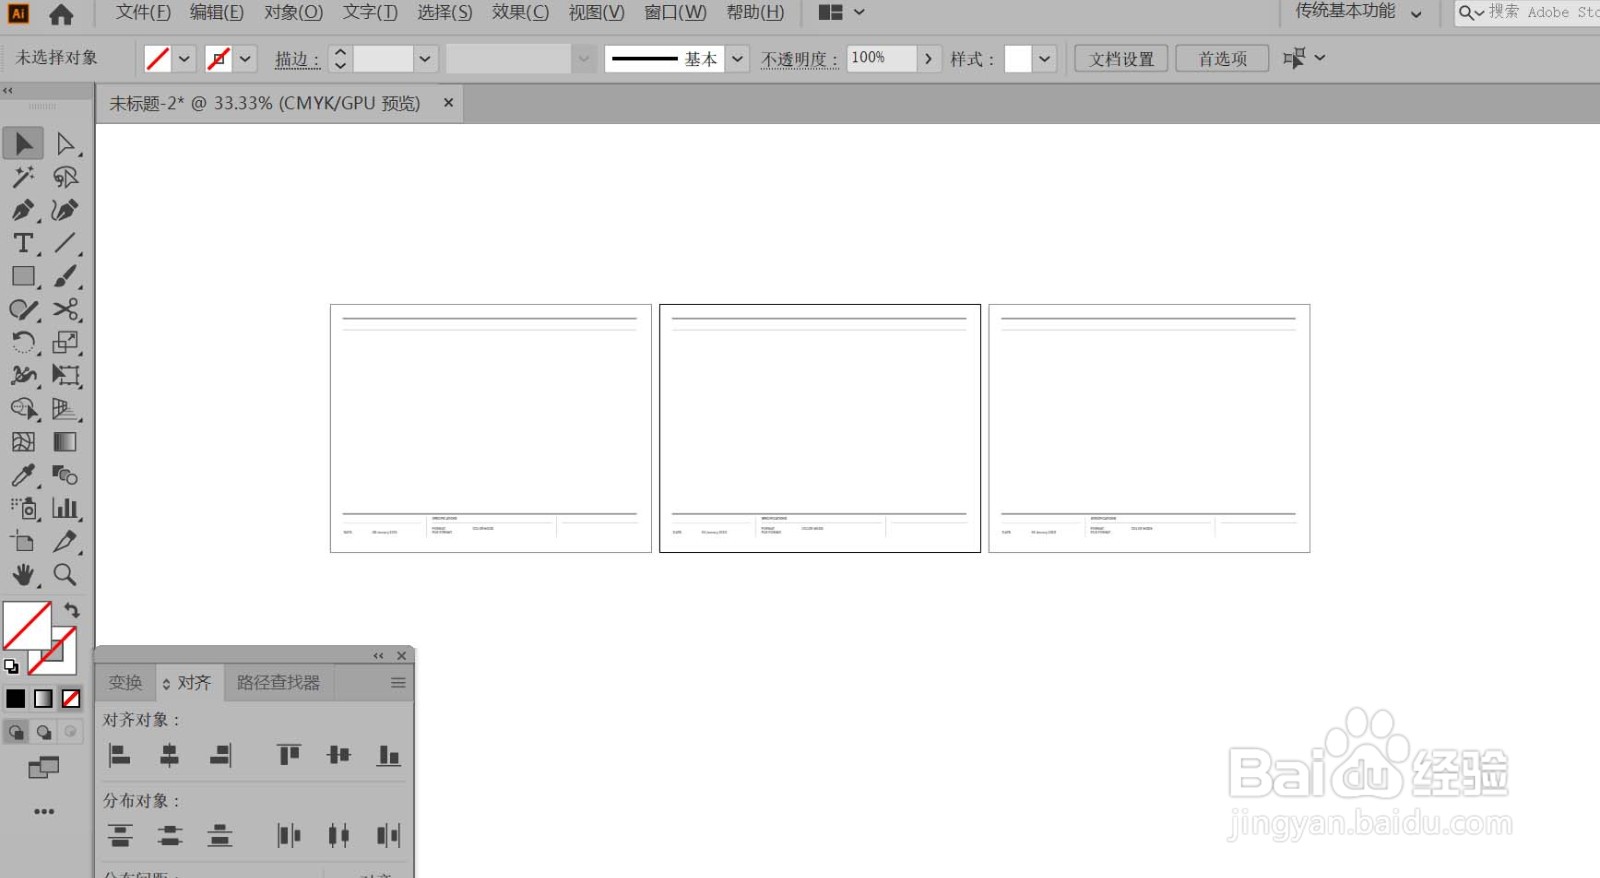Image resolution: width=1600 pixels, height=878 pixels.
Task: Select the Artboard tool
Action: click(23, 541)
